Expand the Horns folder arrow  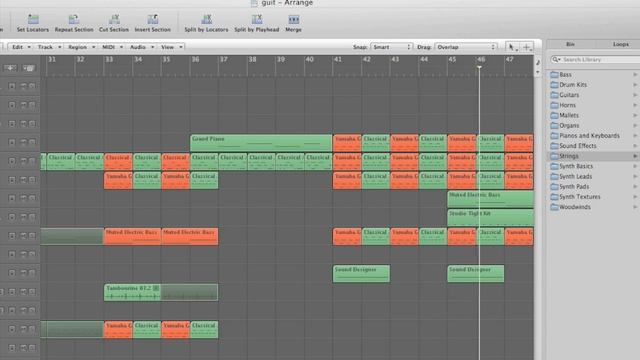pyautogui.click(x=635, y=105)
